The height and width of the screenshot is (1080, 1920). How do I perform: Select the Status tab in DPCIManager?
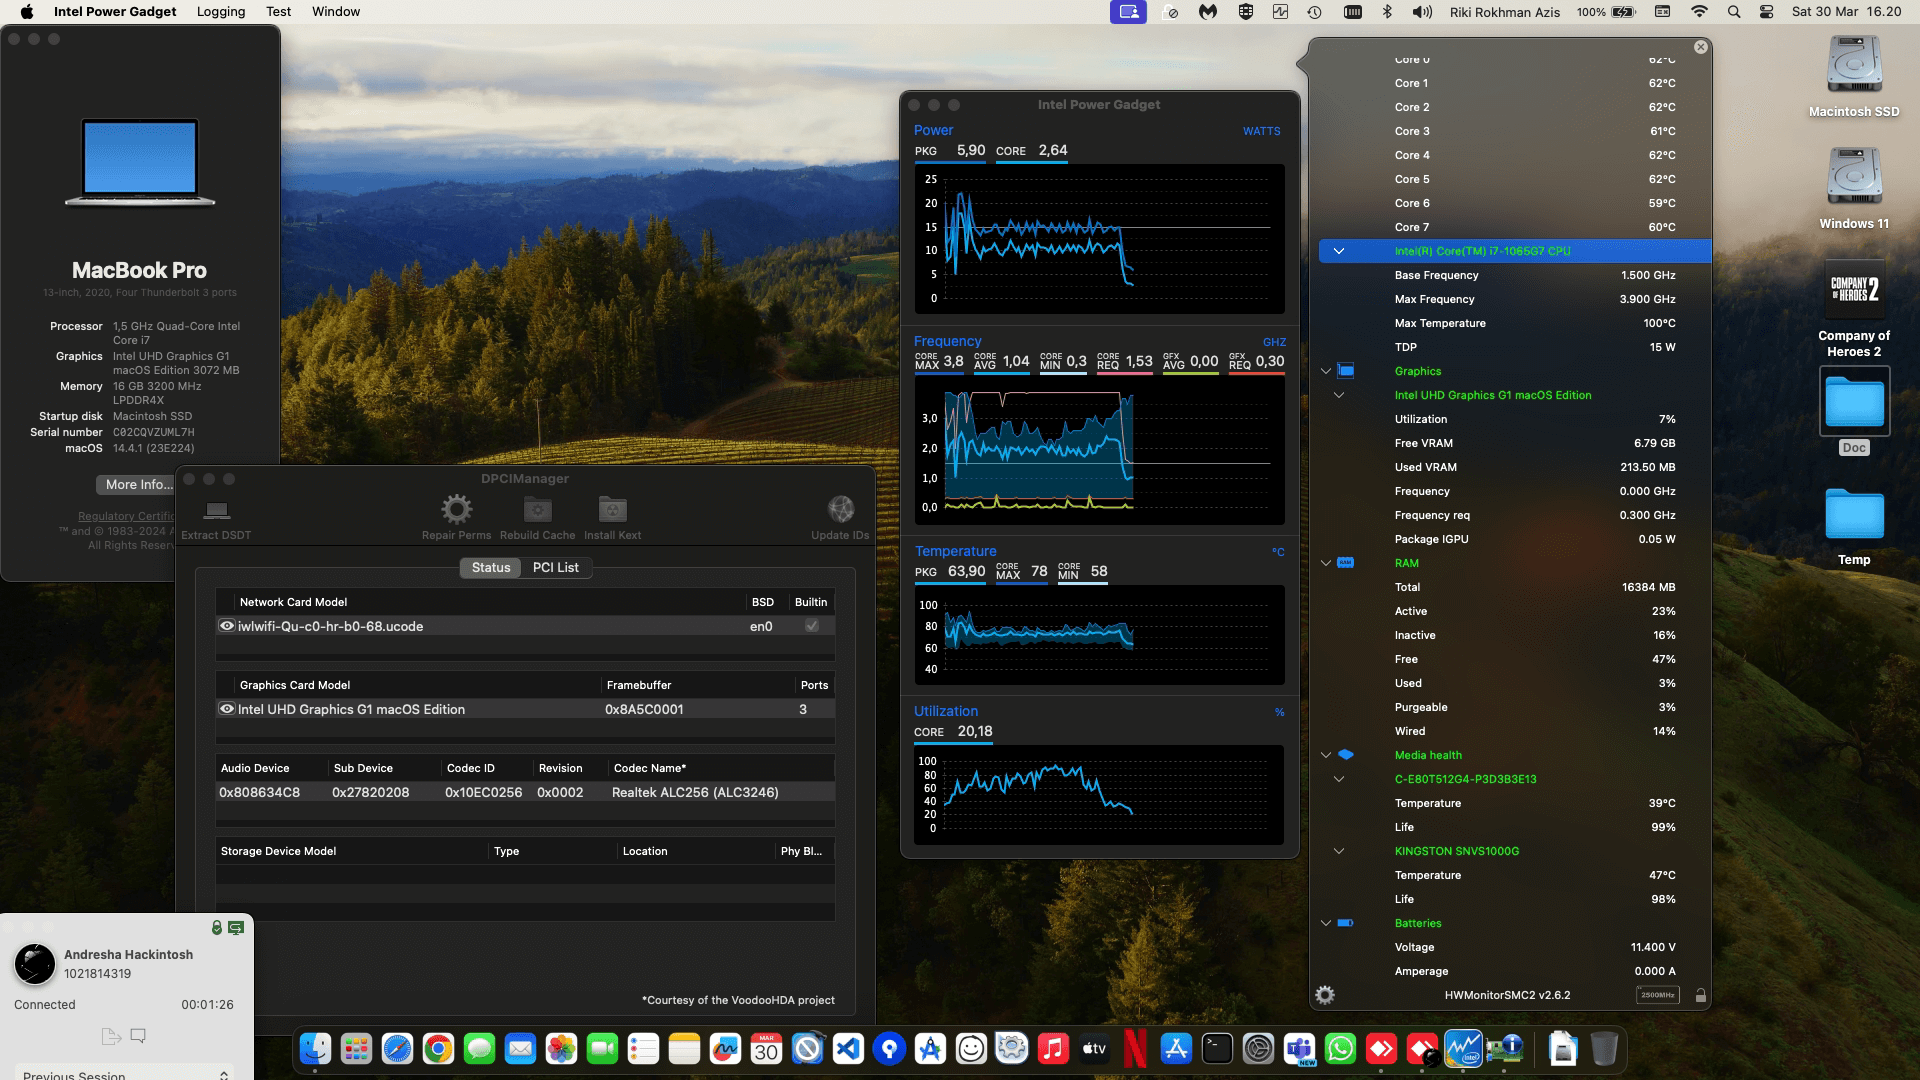490,567
